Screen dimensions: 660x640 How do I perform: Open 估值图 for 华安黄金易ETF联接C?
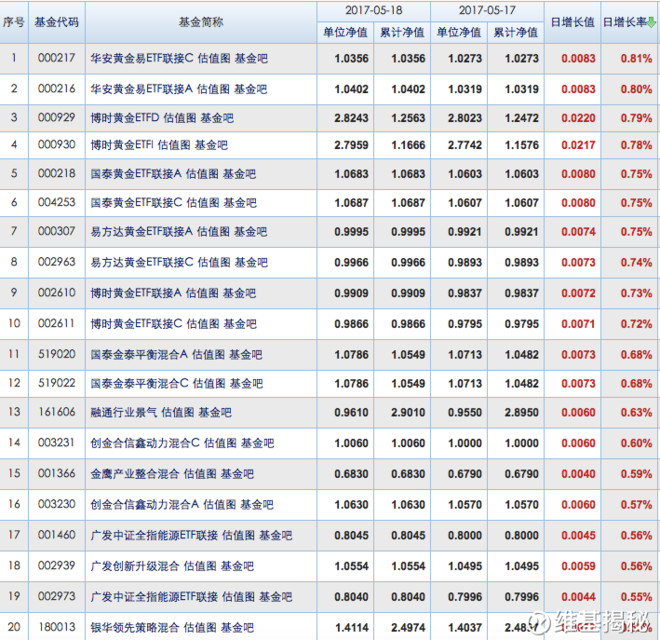click(214, 58)
